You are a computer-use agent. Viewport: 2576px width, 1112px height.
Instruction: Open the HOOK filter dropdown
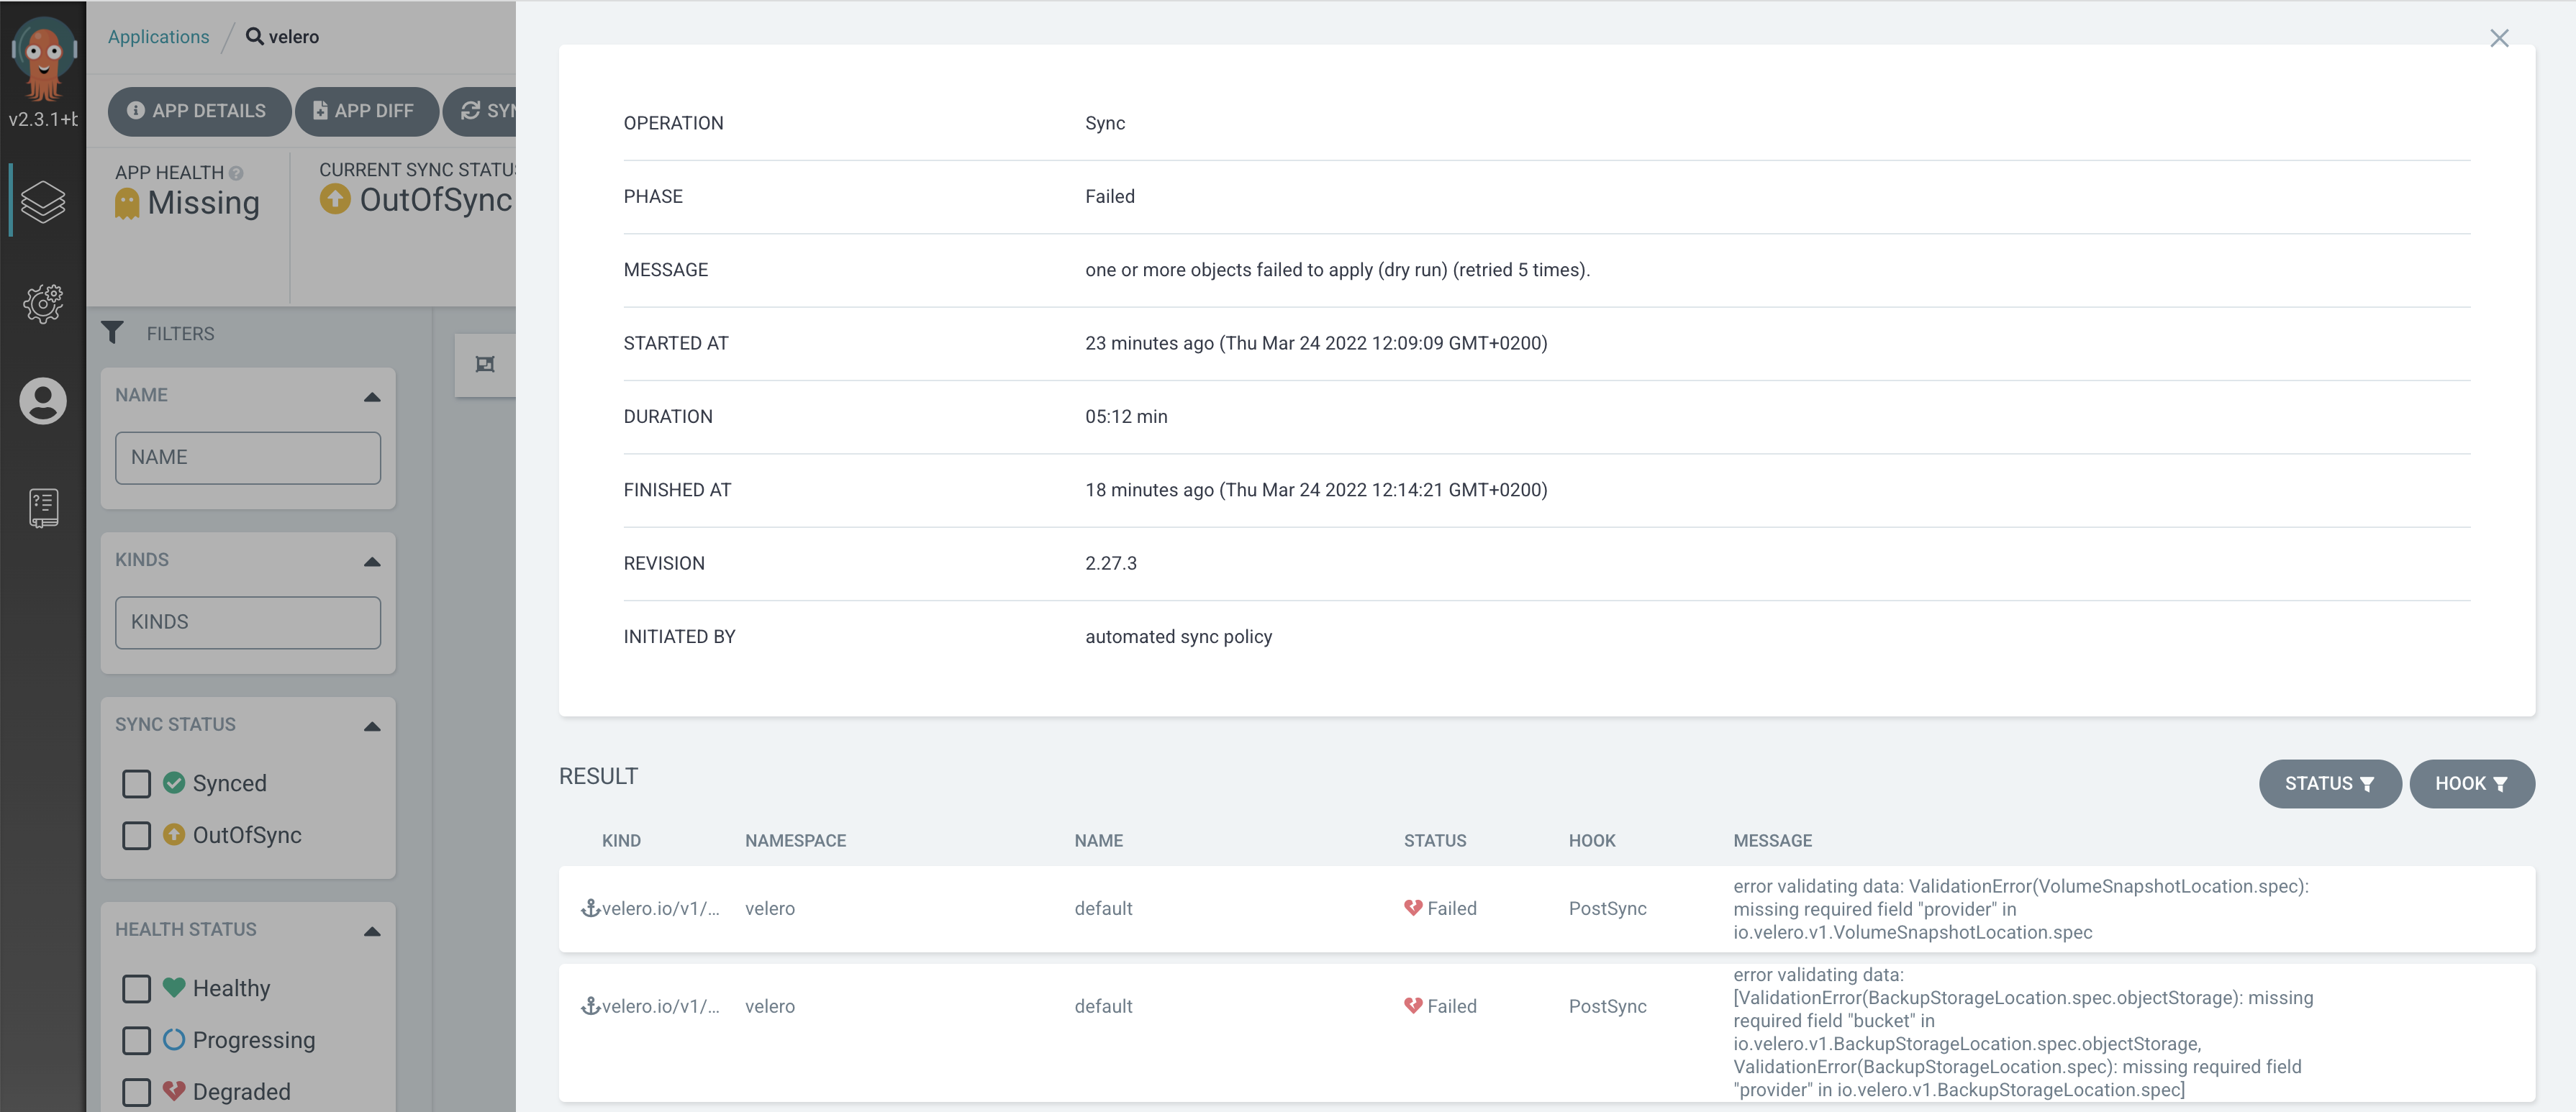click(x=2471, y=783)
